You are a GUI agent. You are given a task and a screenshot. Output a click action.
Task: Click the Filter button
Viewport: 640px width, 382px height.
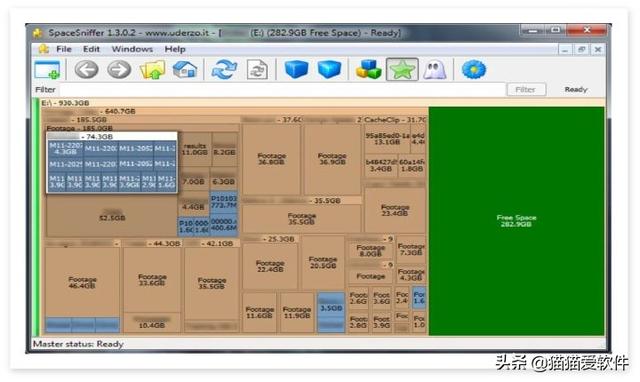click(x=526, y=89)
